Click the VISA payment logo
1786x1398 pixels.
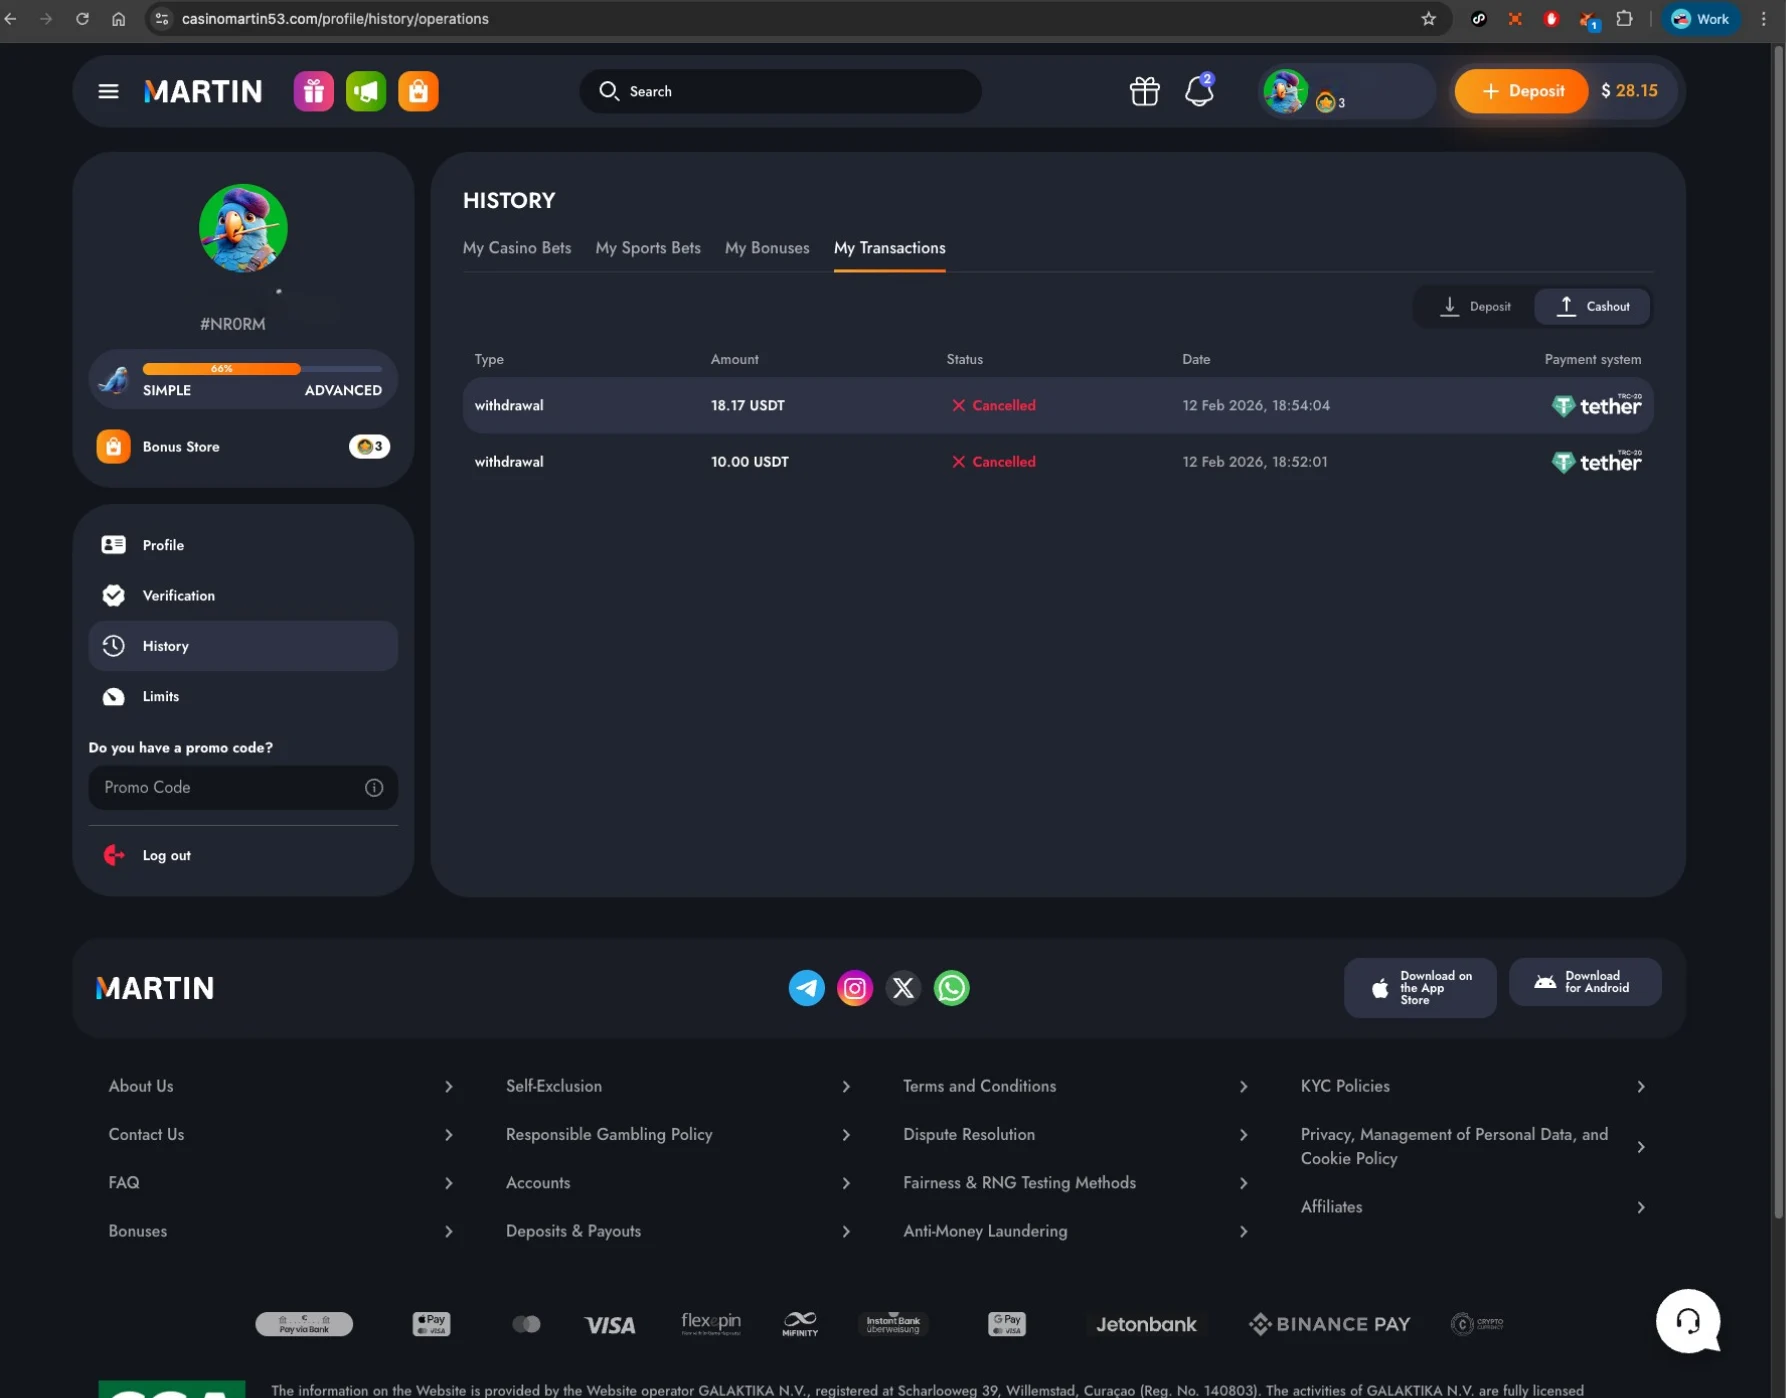(610, 1325)
